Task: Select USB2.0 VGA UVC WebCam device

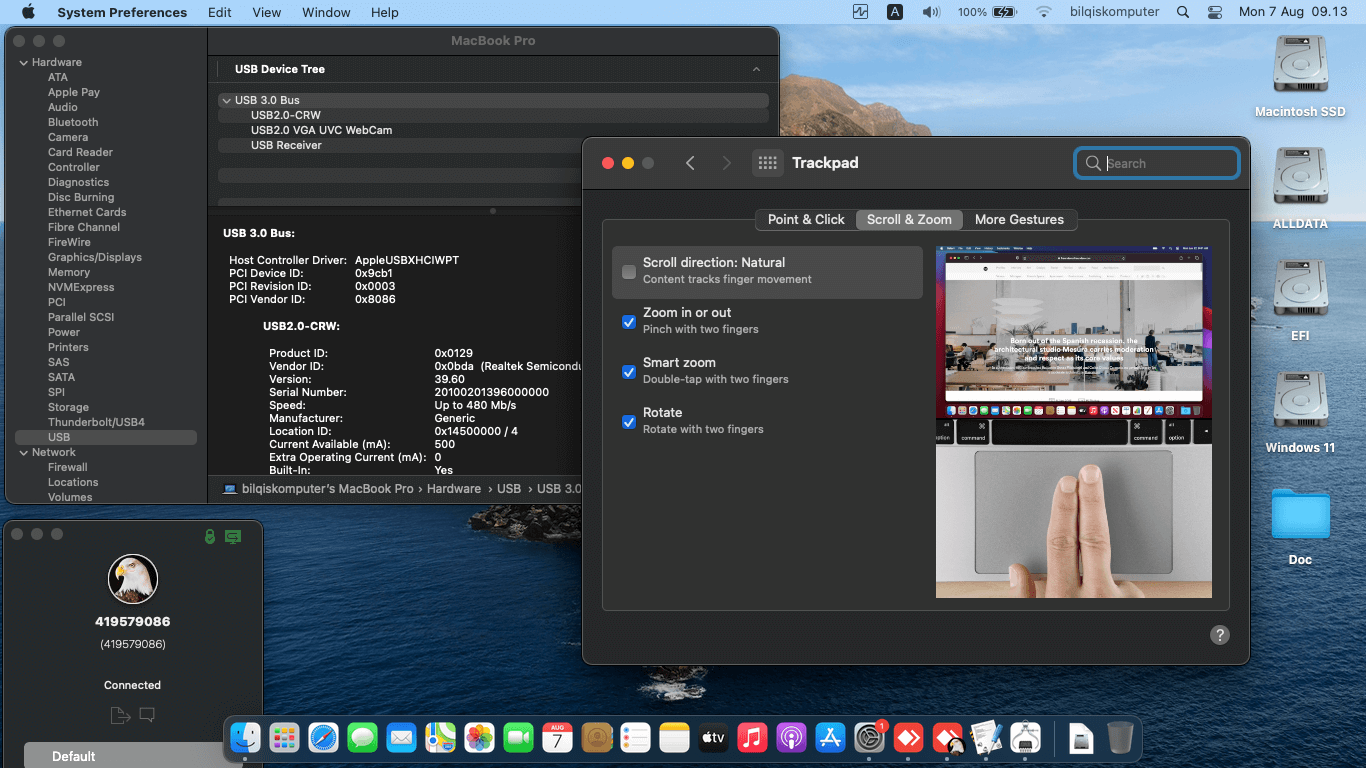Action: coord(321,130)
